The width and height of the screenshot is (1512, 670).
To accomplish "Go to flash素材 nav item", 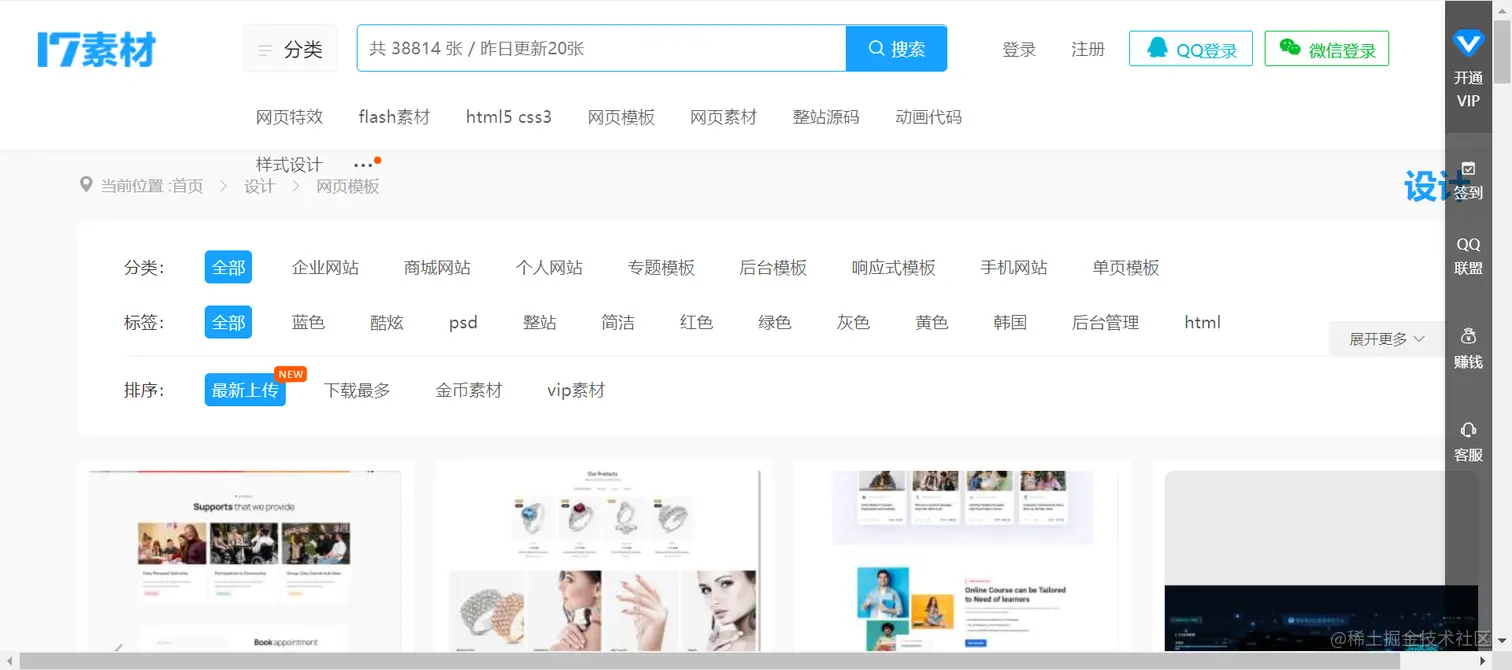I will (x=394, y=117).
